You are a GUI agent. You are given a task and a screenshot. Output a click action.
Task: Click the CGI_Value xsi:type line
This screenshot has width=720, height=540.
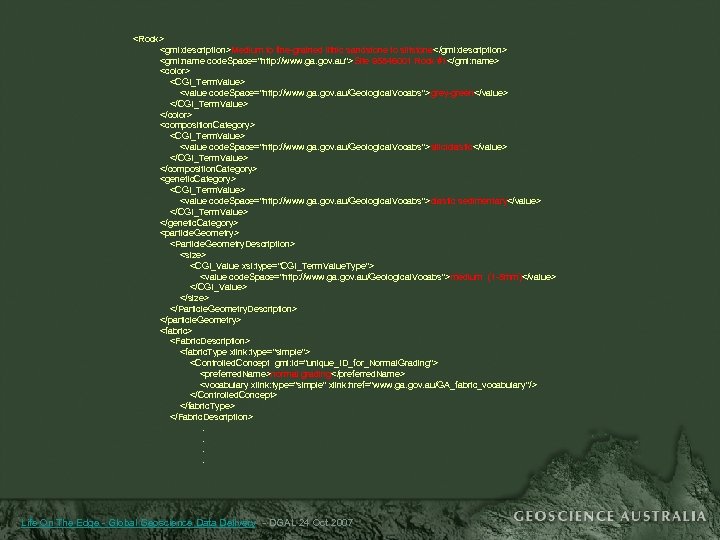282,266
